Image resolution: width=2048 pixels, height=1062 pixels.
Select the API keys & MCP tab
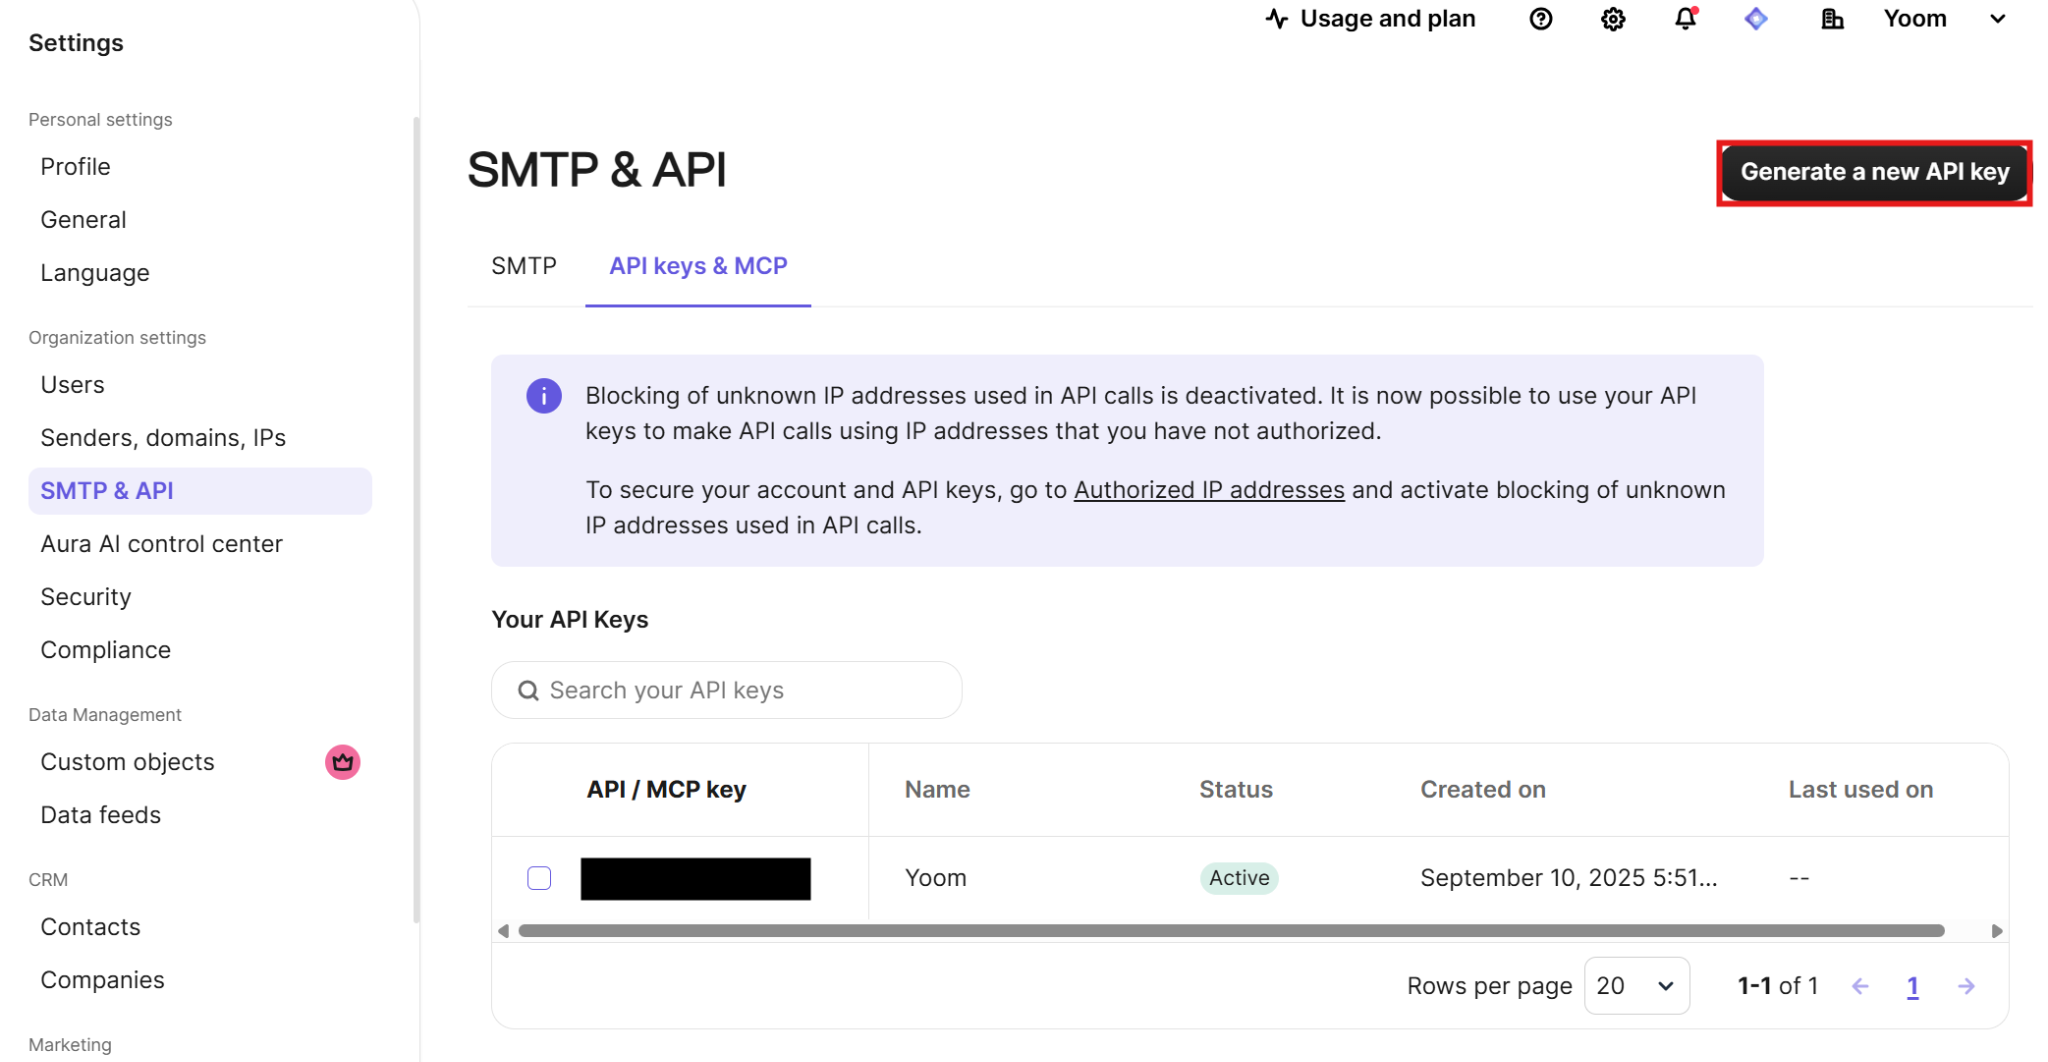(x=698, y=266)
